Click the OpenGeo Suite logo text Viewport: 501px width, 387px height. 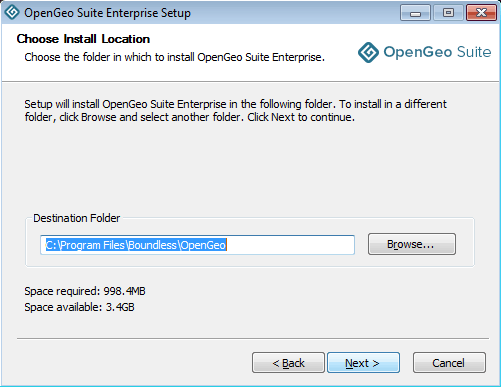pos(437,52)
